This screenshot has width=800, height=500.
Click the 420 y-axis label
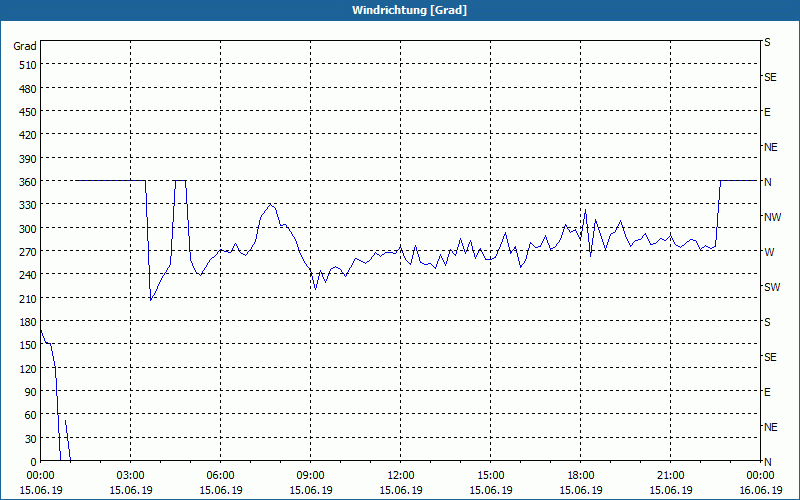28,135
